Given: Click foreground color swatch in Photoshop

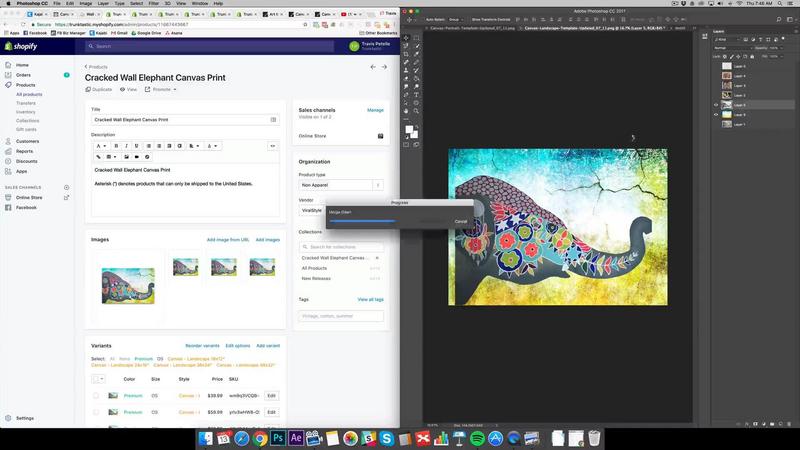Looking at the screenshot, I should (x=409, y=130).
